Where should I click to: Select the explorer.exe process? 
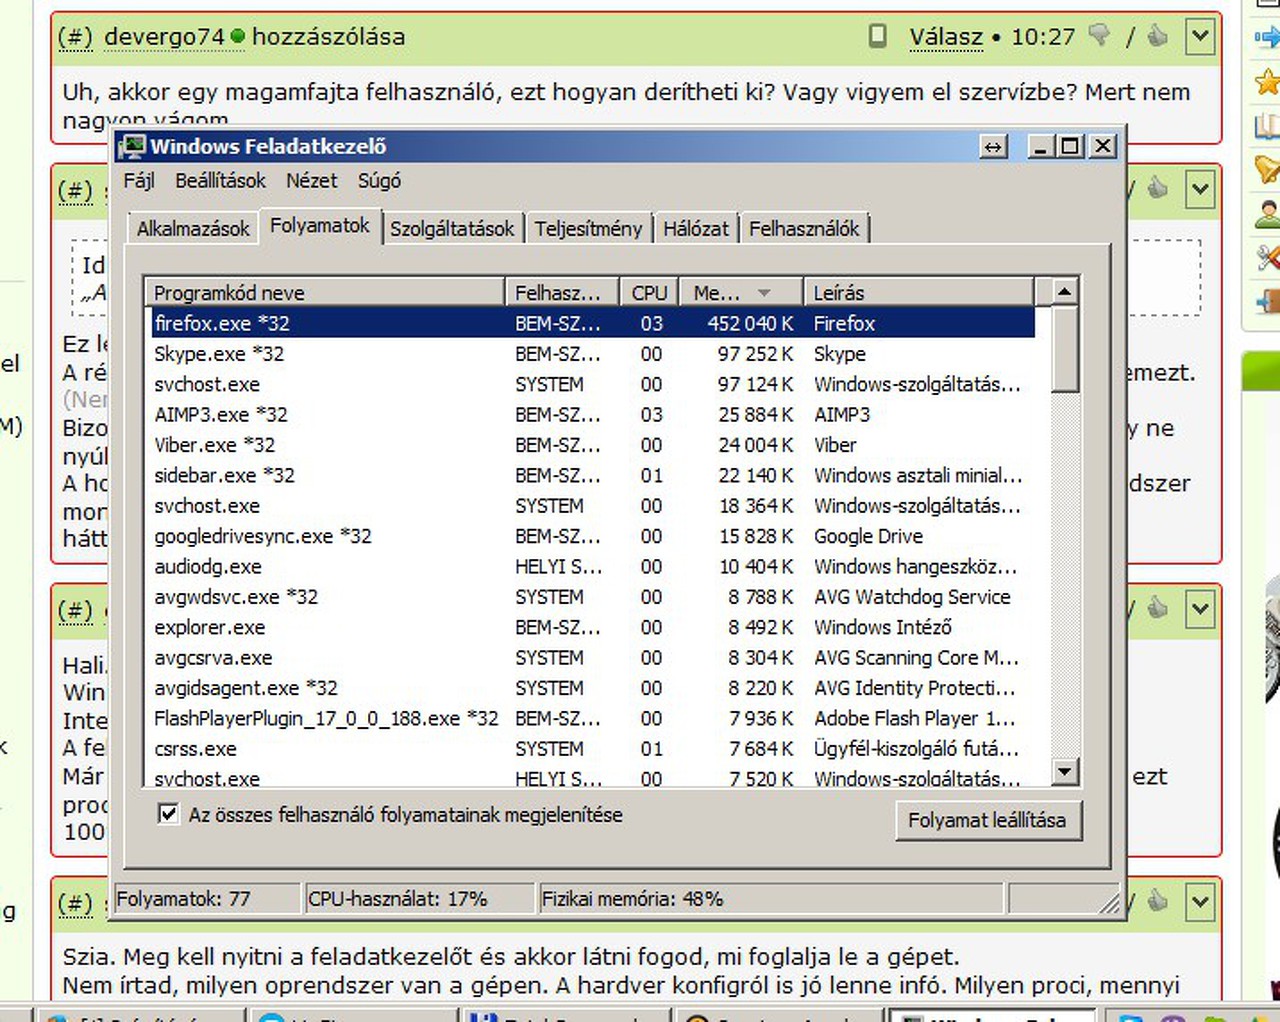(x=590, y=627)
